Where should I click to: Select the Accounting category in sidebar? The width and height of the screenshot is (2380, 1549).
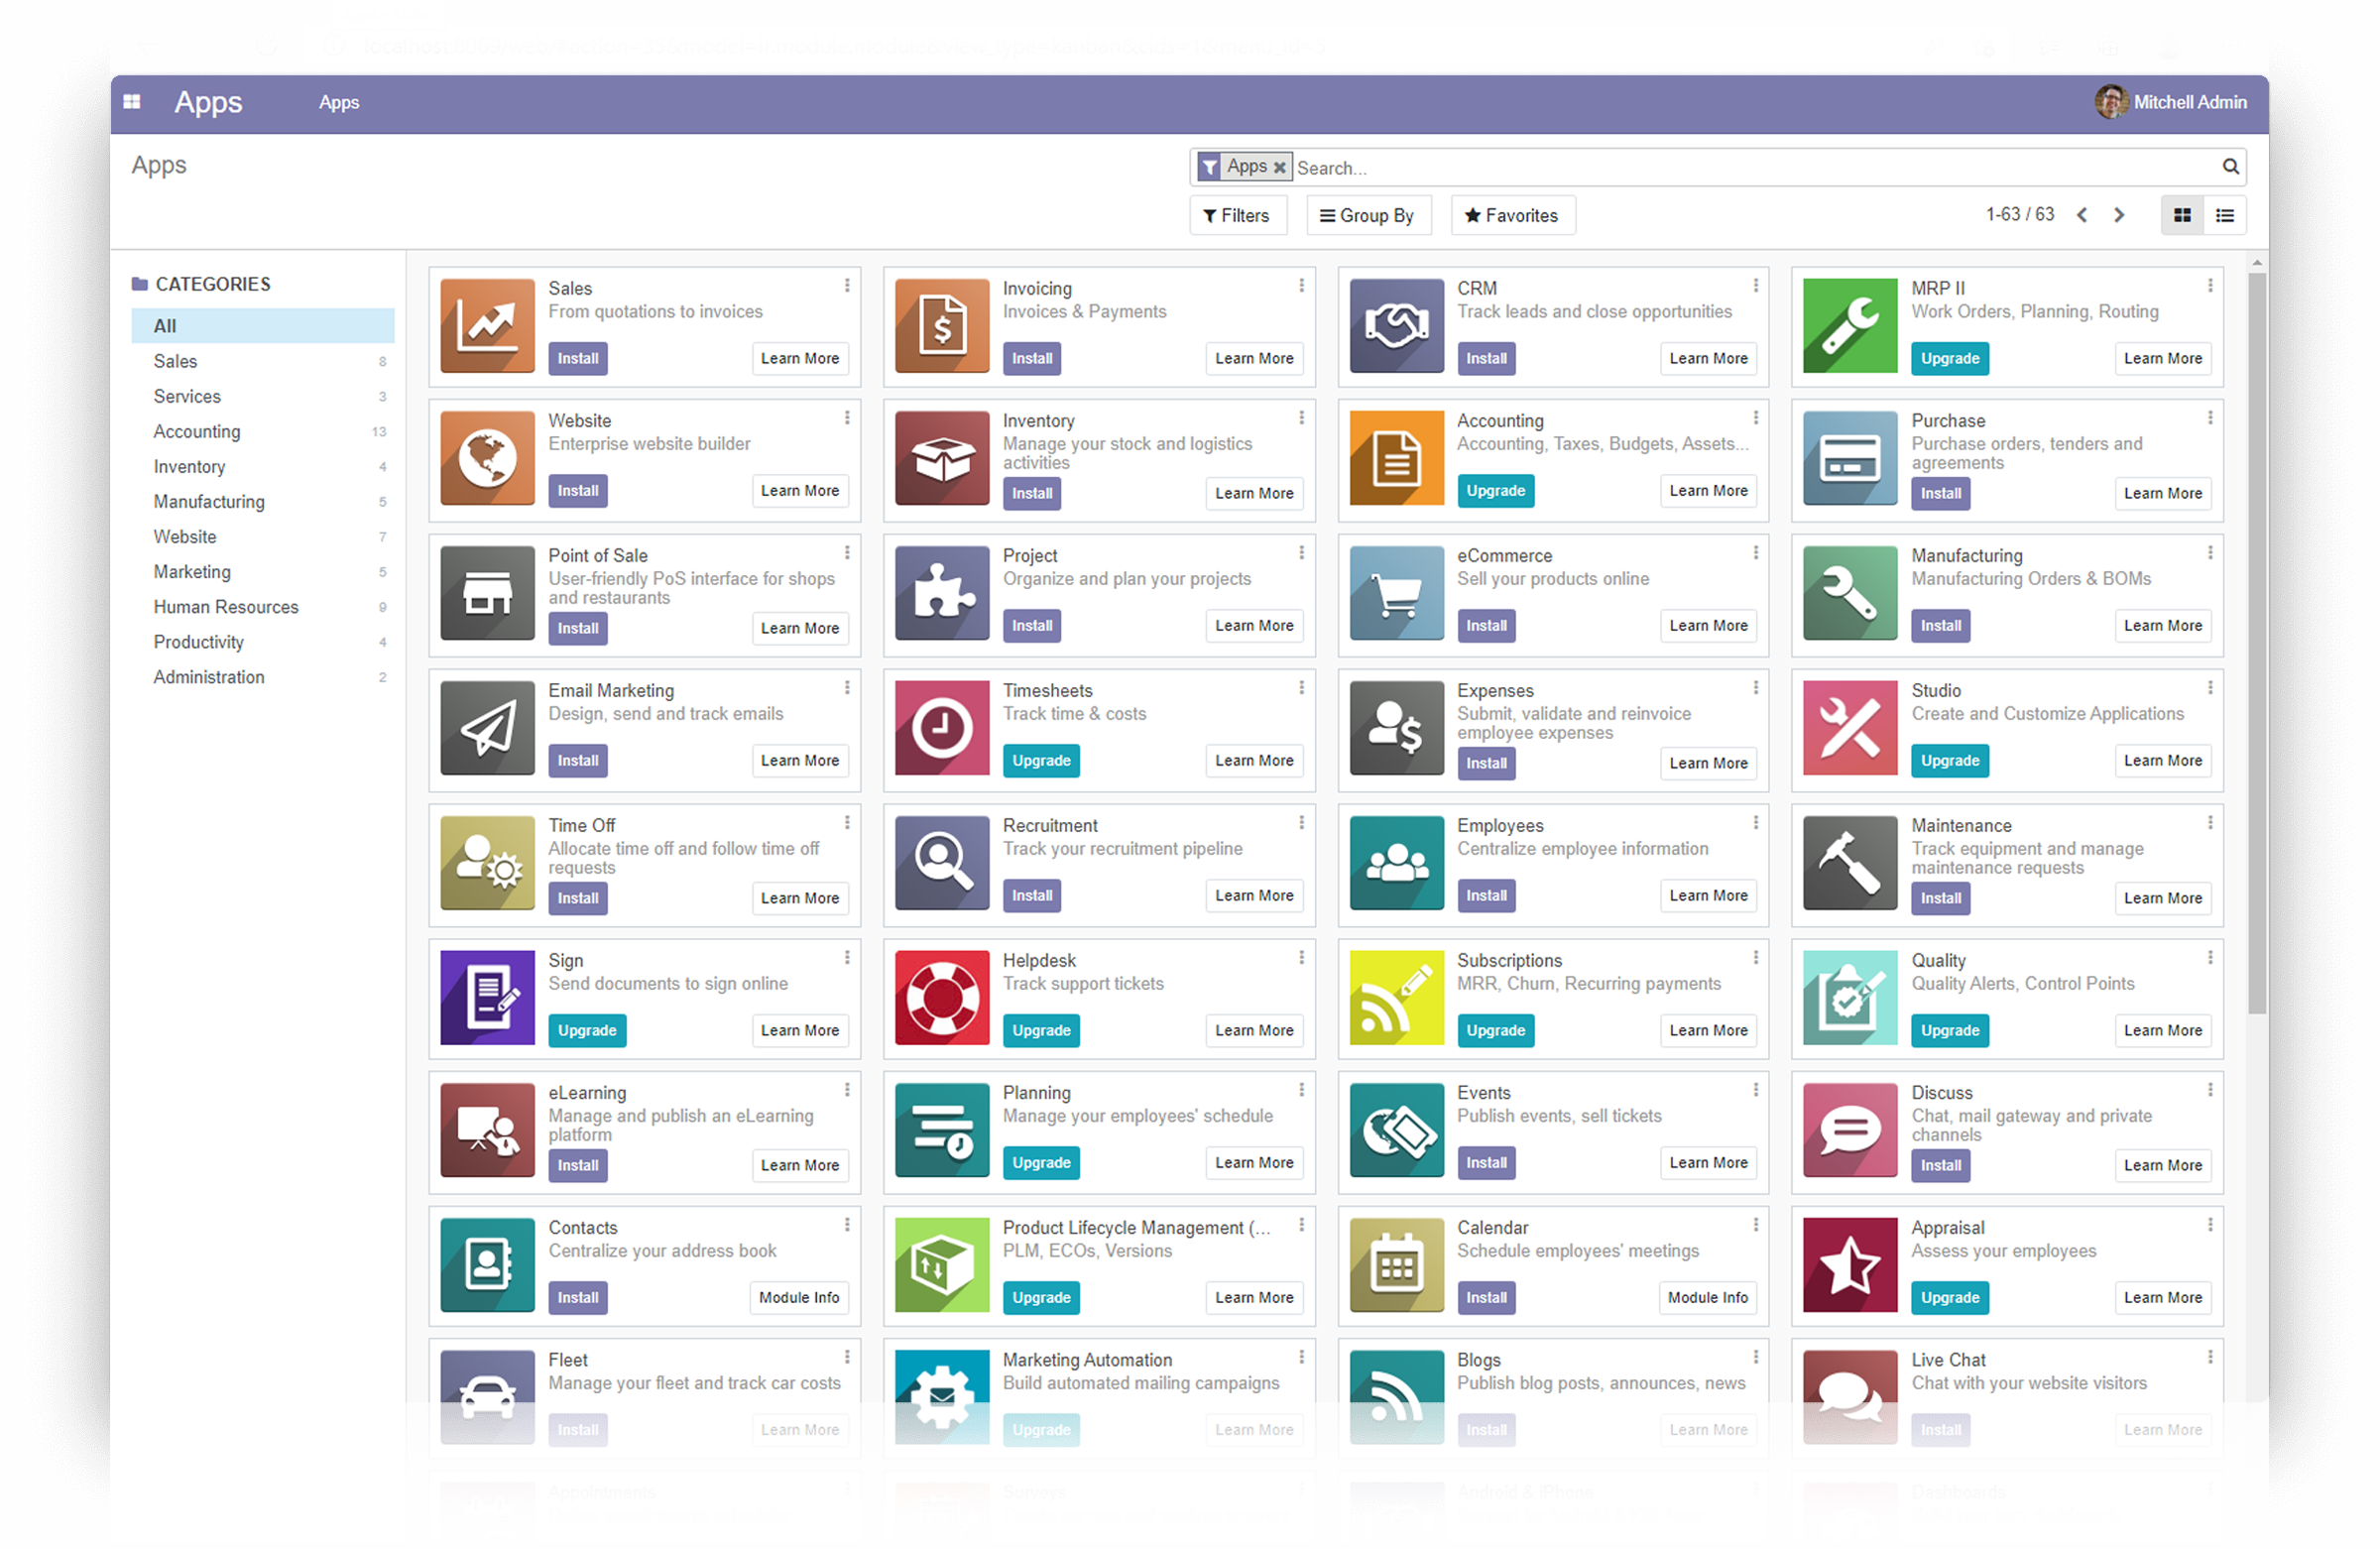point(196,431)
